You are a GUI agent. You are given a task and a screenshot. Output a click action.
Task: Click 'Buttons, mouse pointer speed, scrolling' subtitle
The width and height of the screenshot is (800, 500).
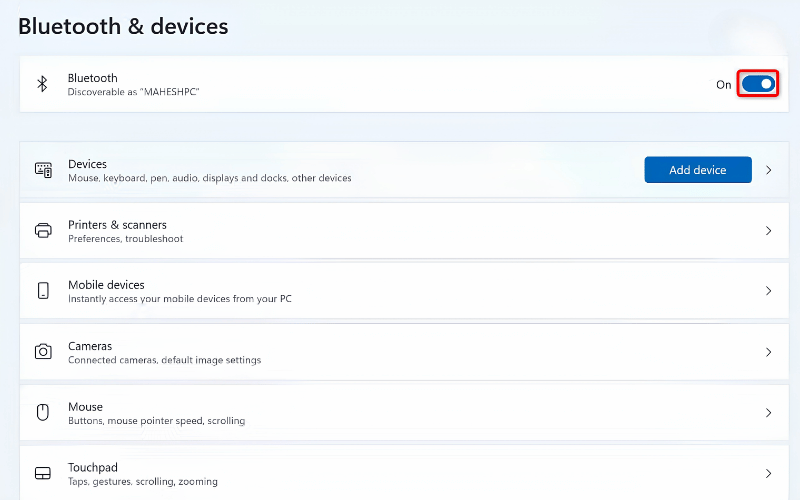pos(157,420)
